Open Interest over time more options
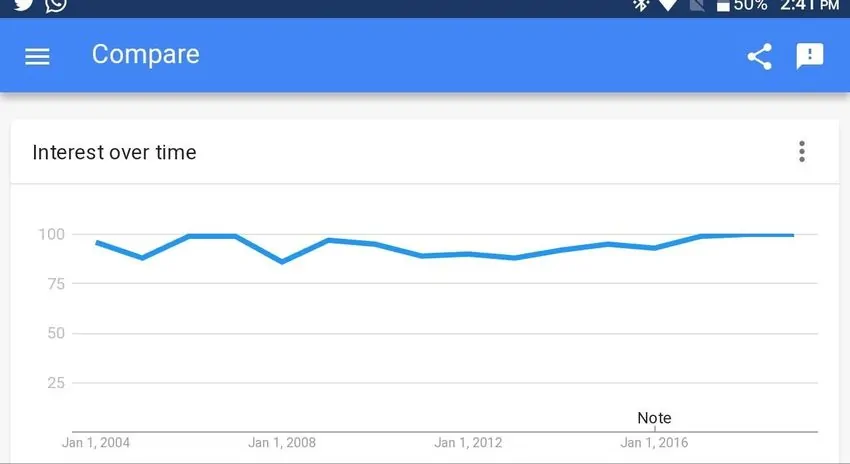 (802, 152)
